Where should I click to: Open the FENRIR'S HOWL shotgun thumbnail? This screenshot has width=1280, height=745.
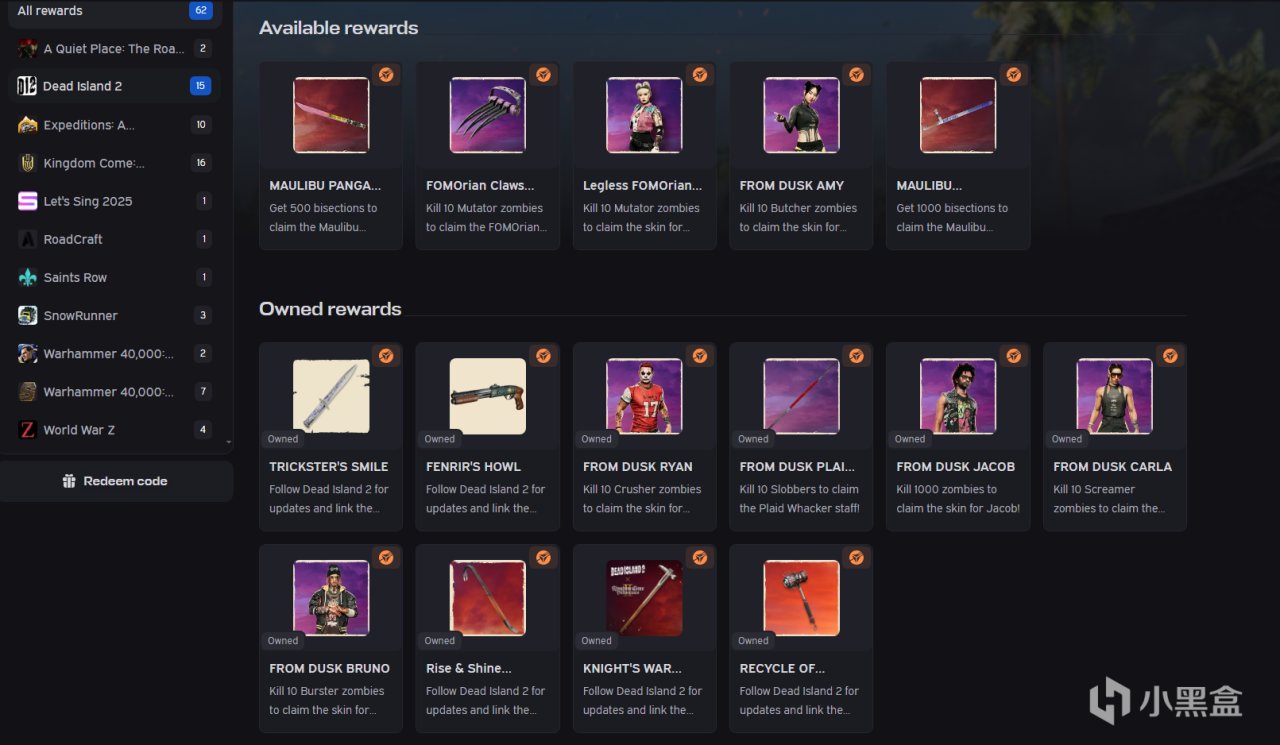click(488, 396)
